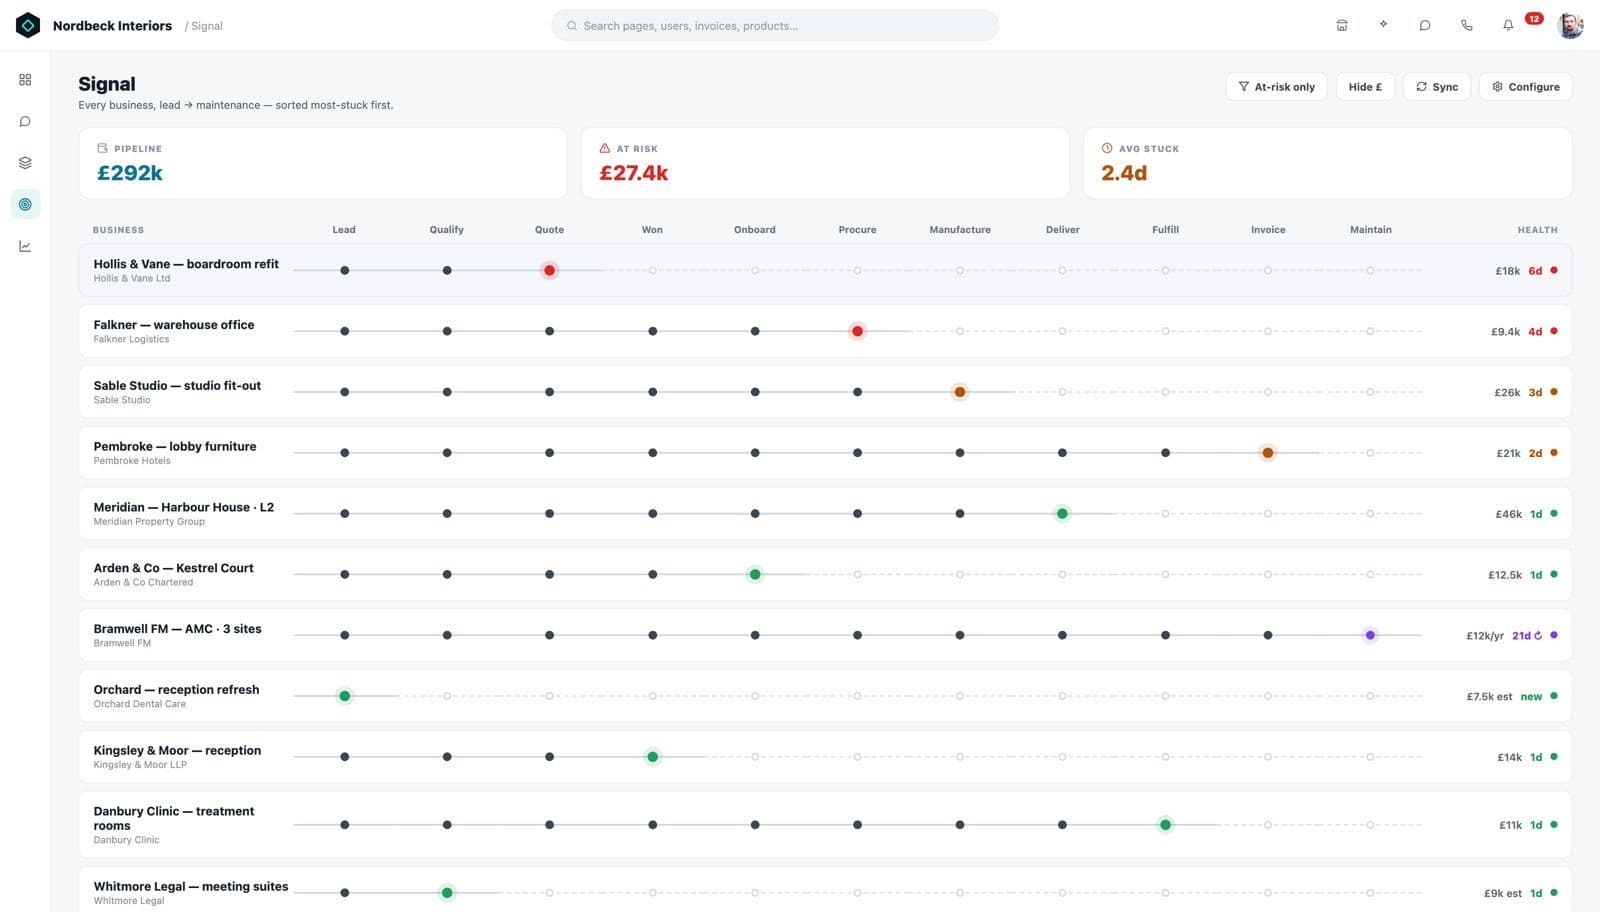This screenshot has width=1600, height=912.
Task: Click the green Deliver marker for Meridian
Action: tap(1062, 514)
